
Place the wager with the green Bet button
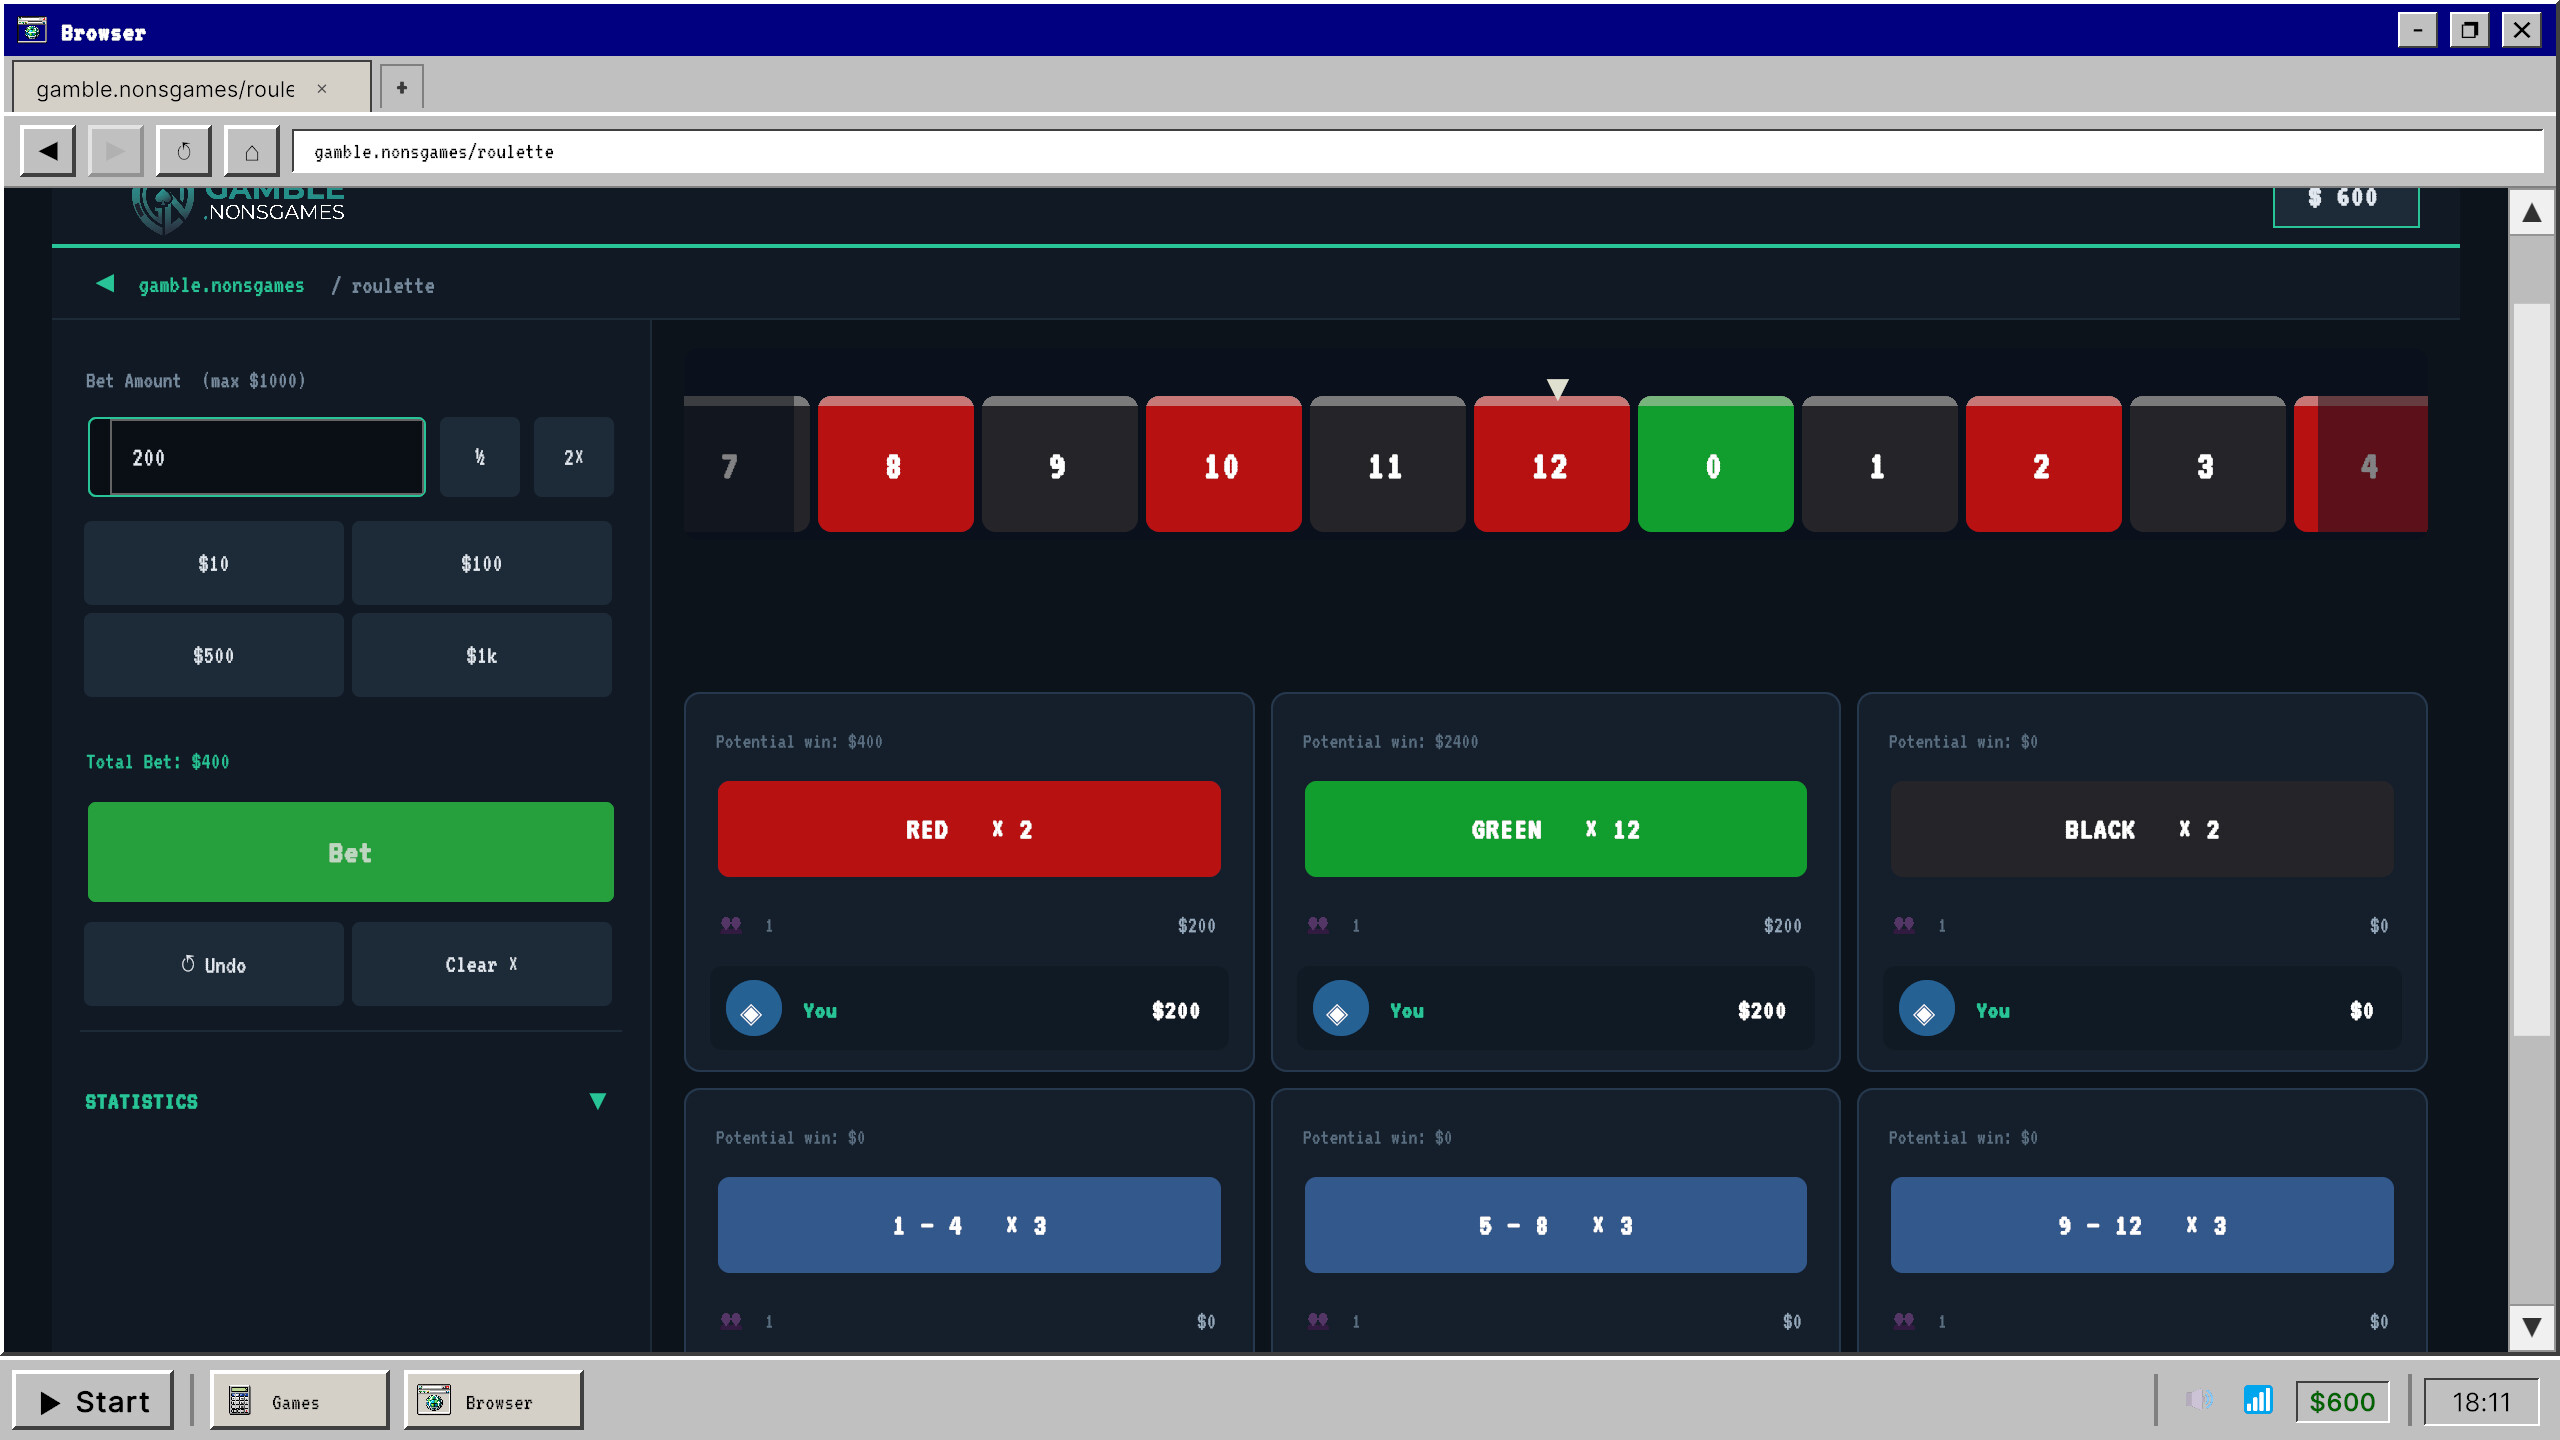coord(351,852)
